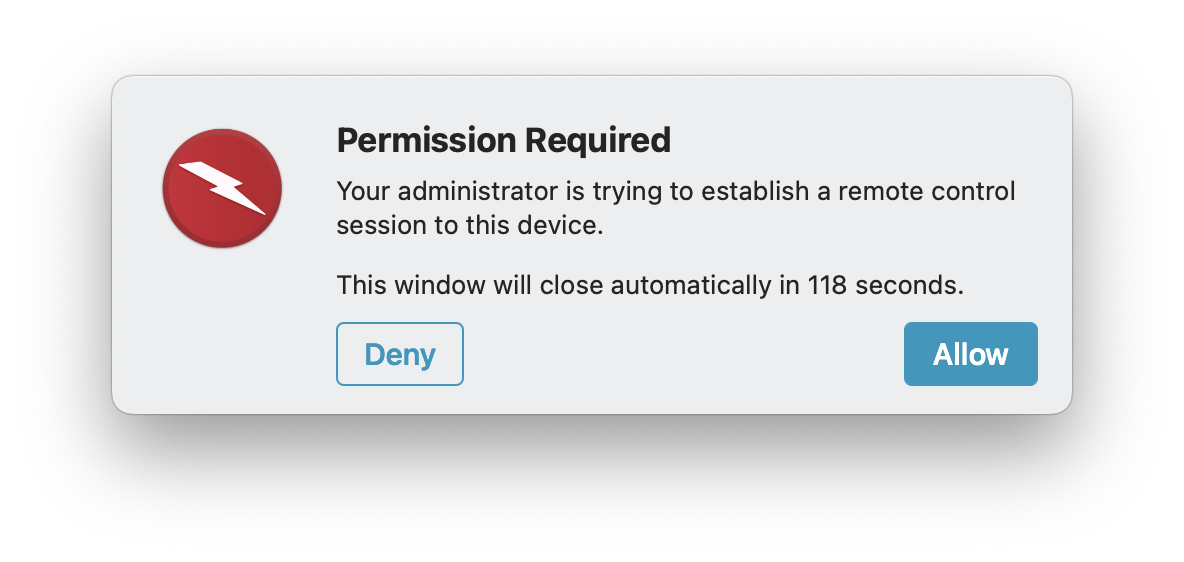Grant remote control access with Allow
Screen dimensions: 1184x562
pos(970,354)
